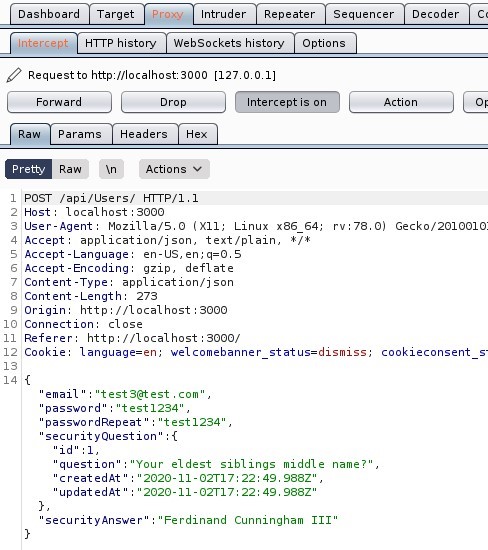The width and height of the screenshot is (488, 550).
Task: Select the Raw message tab
Action: pos(29,134)
